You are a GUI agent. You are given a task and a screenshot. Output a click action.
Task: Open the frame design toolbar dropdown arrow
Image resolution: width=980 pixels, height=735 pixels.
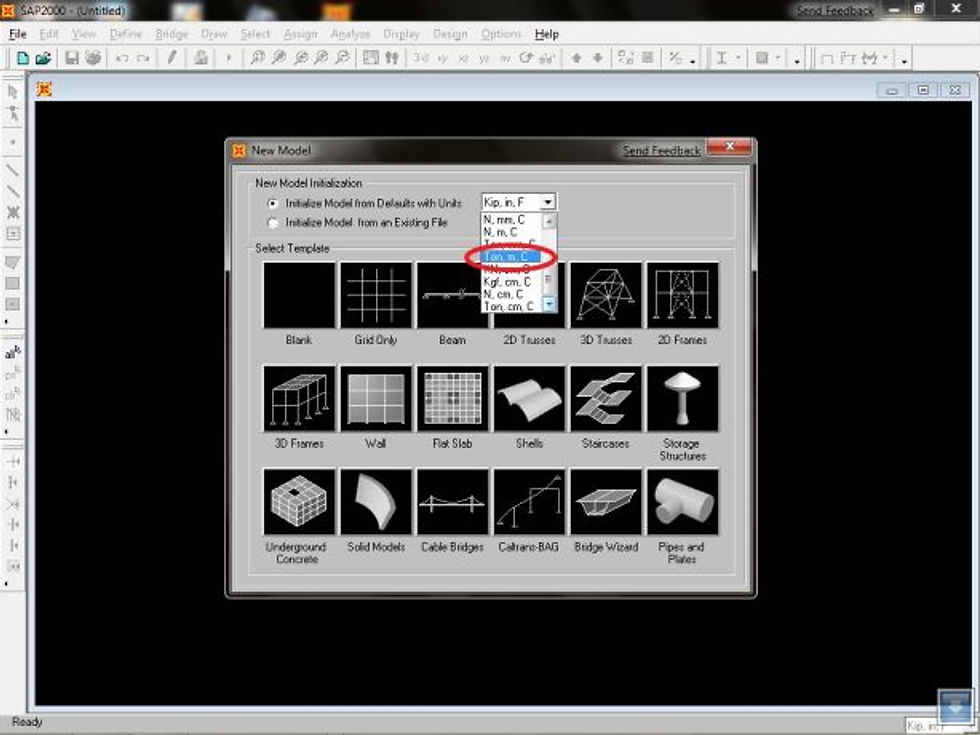739,58
